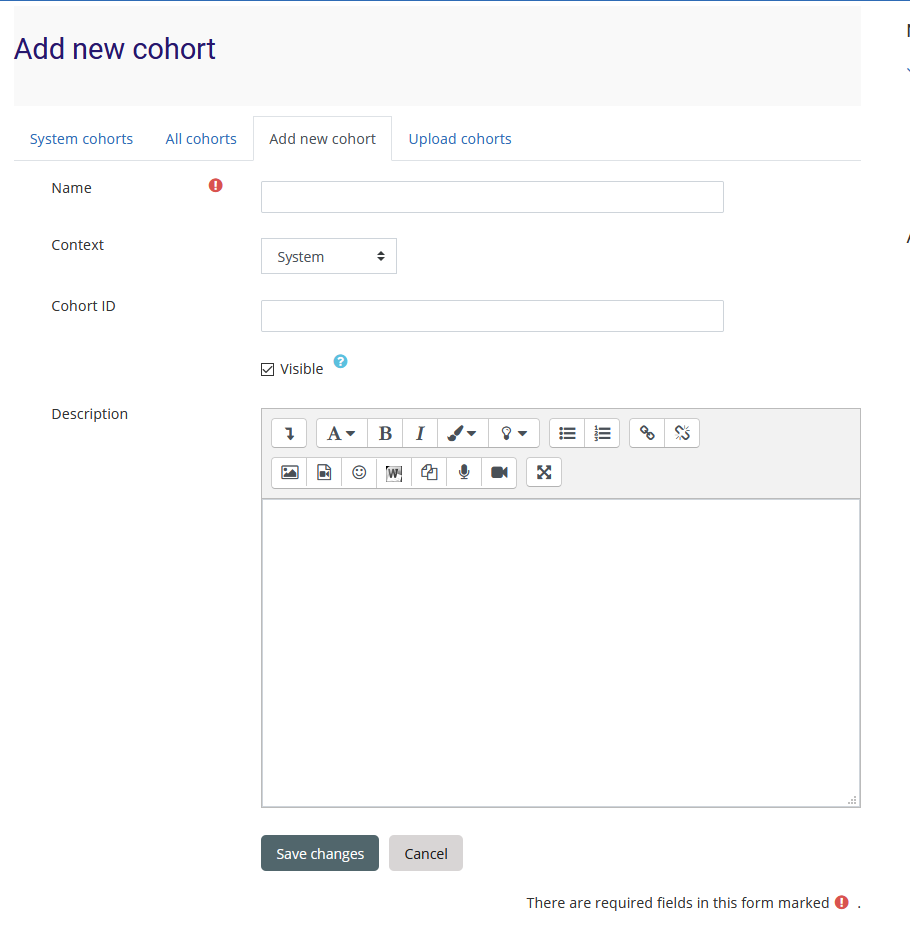Screen dimensions: 910x931
Task: Apply italic formatting in description editor
Action: 420,433
